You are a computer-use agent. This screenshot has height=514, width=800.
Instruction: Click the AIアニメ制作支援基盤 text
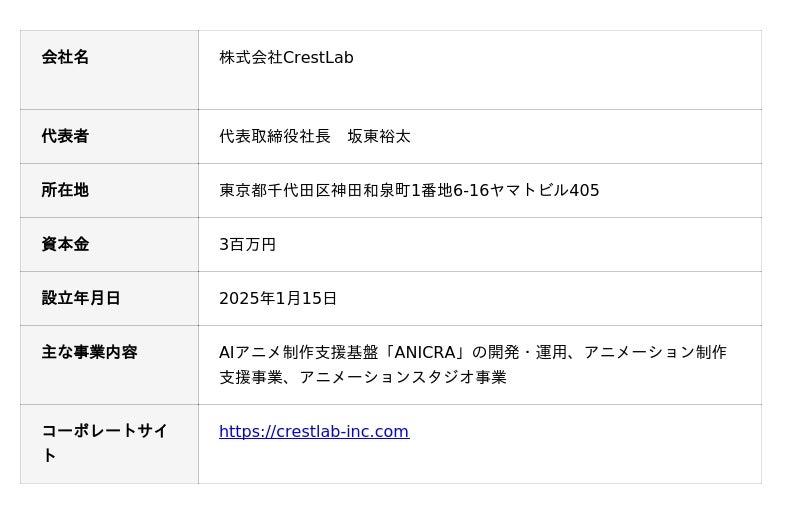tap(298, 352)
